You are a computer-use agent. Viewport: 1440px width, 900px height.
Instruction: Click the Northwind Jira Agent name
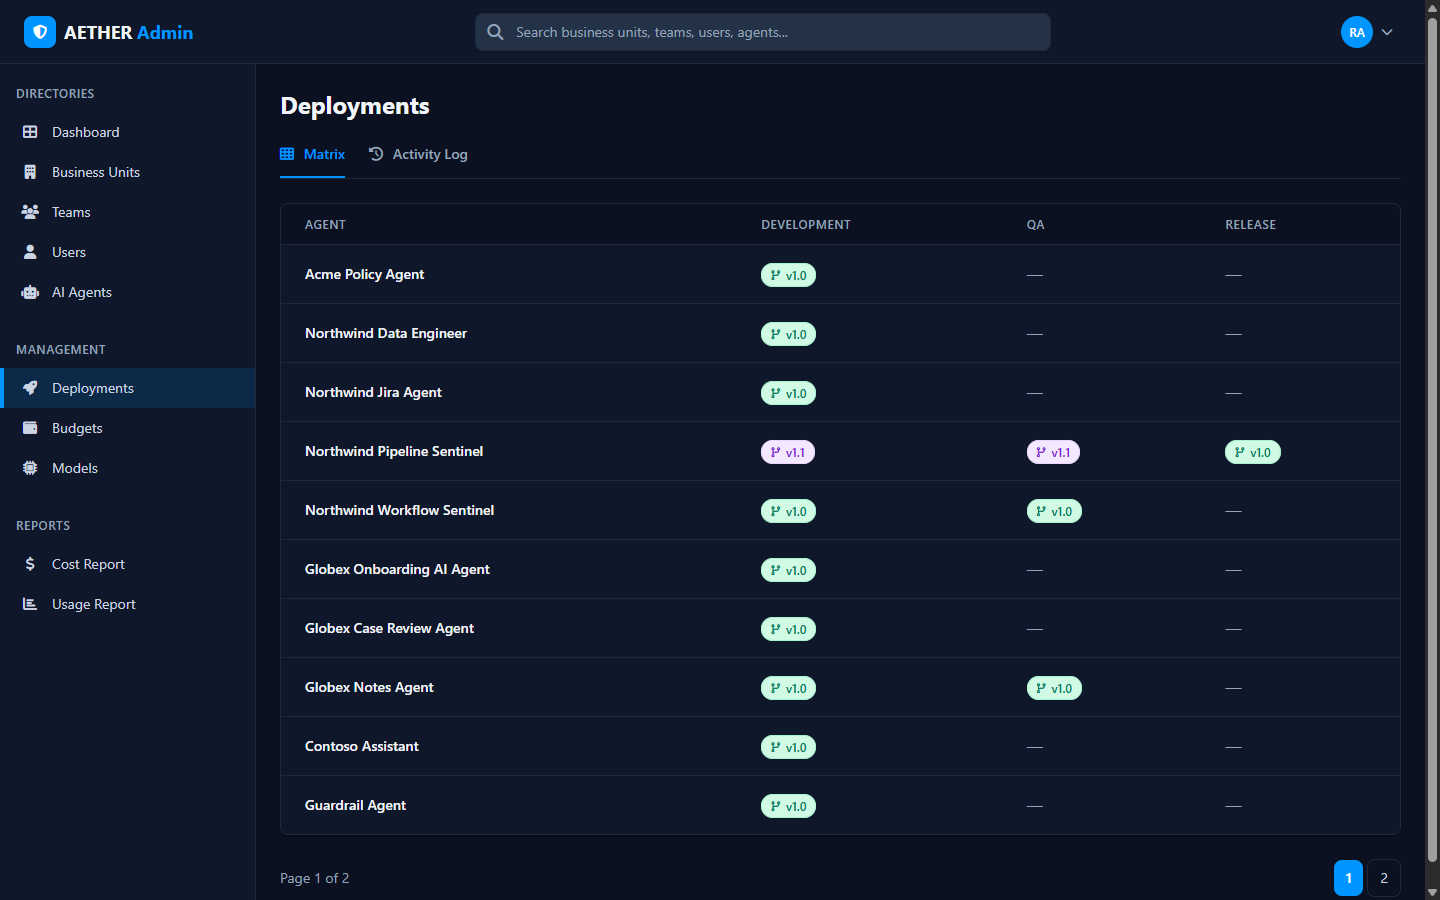tap(373, 392)
